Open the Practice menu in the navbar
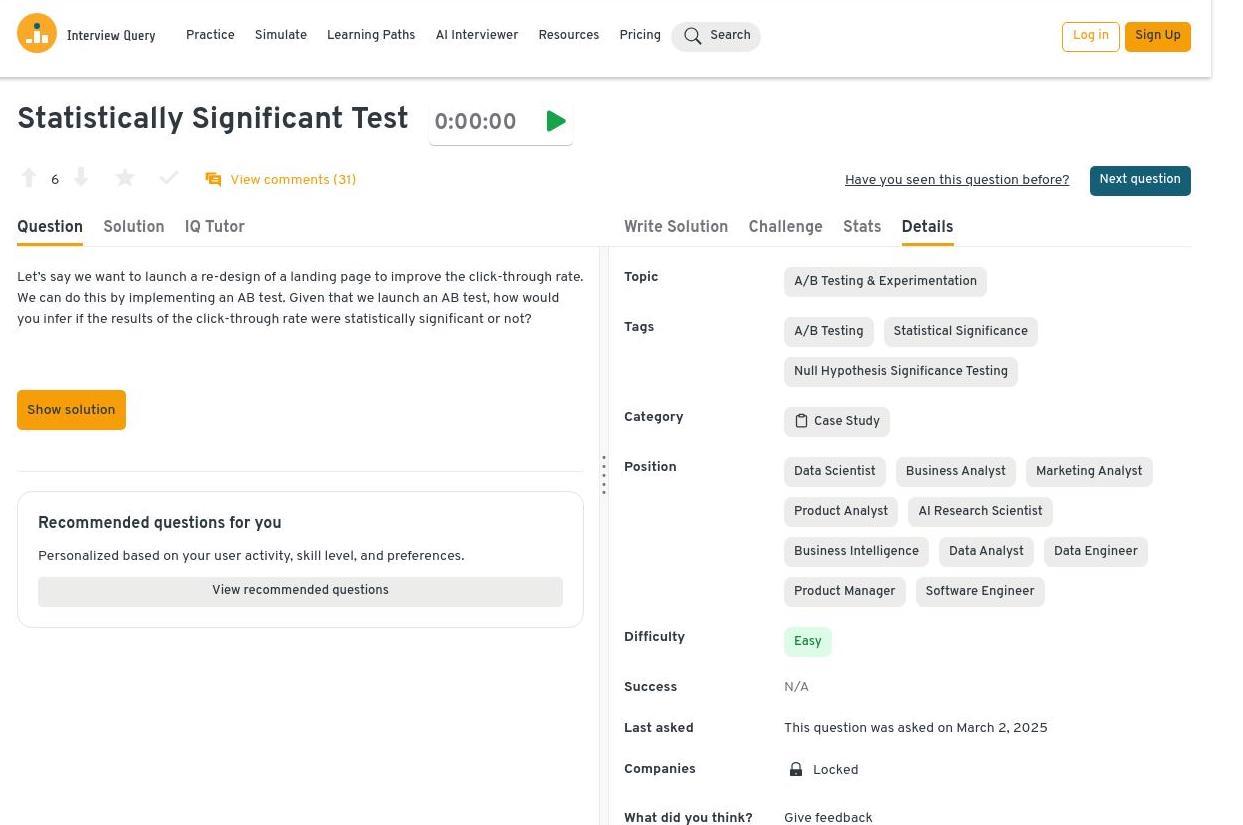This screenshot has width=1243, height=825. [x=210, y=35]
